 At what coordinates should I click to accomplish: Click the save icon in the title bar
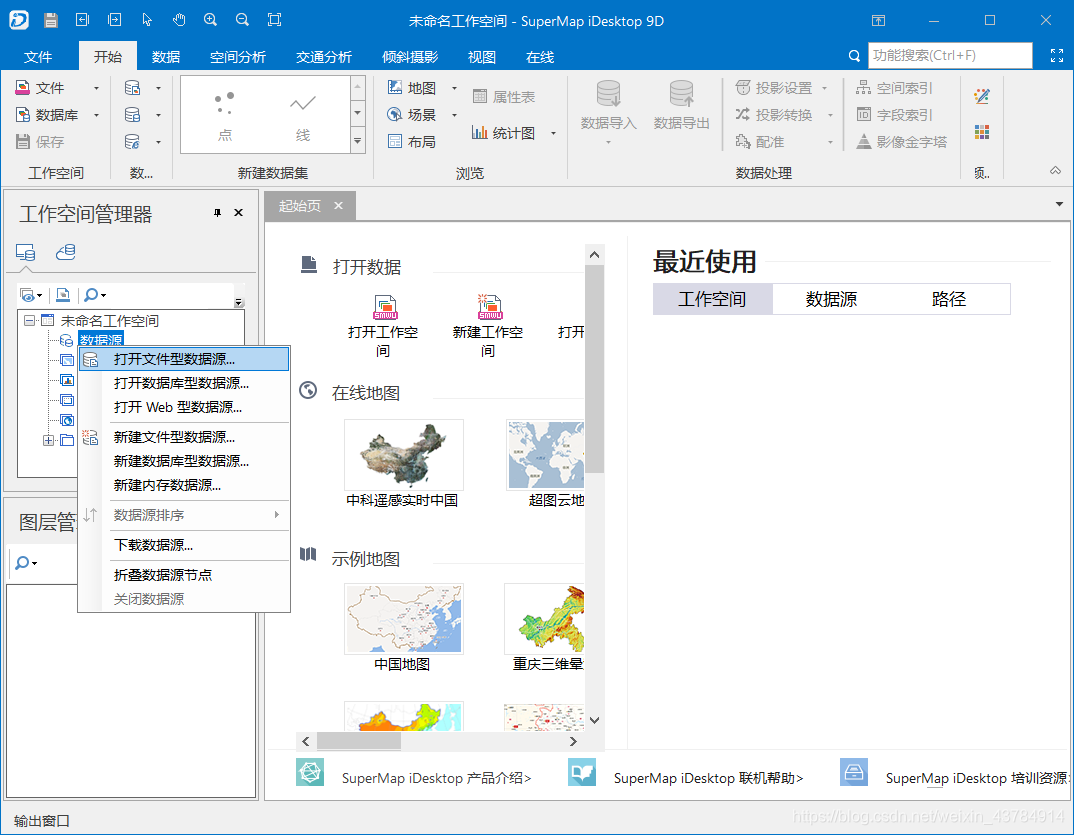[x=51, y=20]
